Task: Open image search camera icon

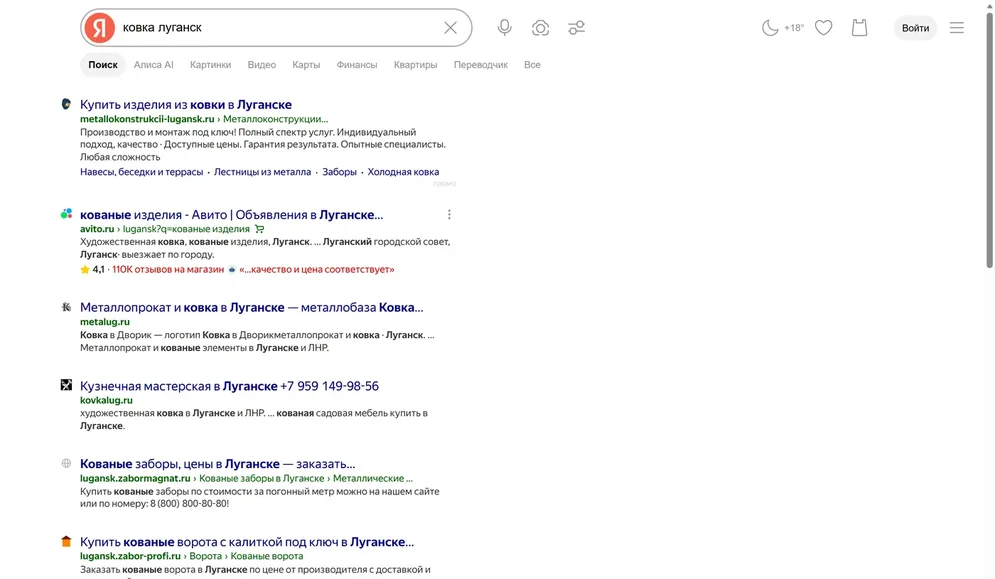Action: coord(540,28)
